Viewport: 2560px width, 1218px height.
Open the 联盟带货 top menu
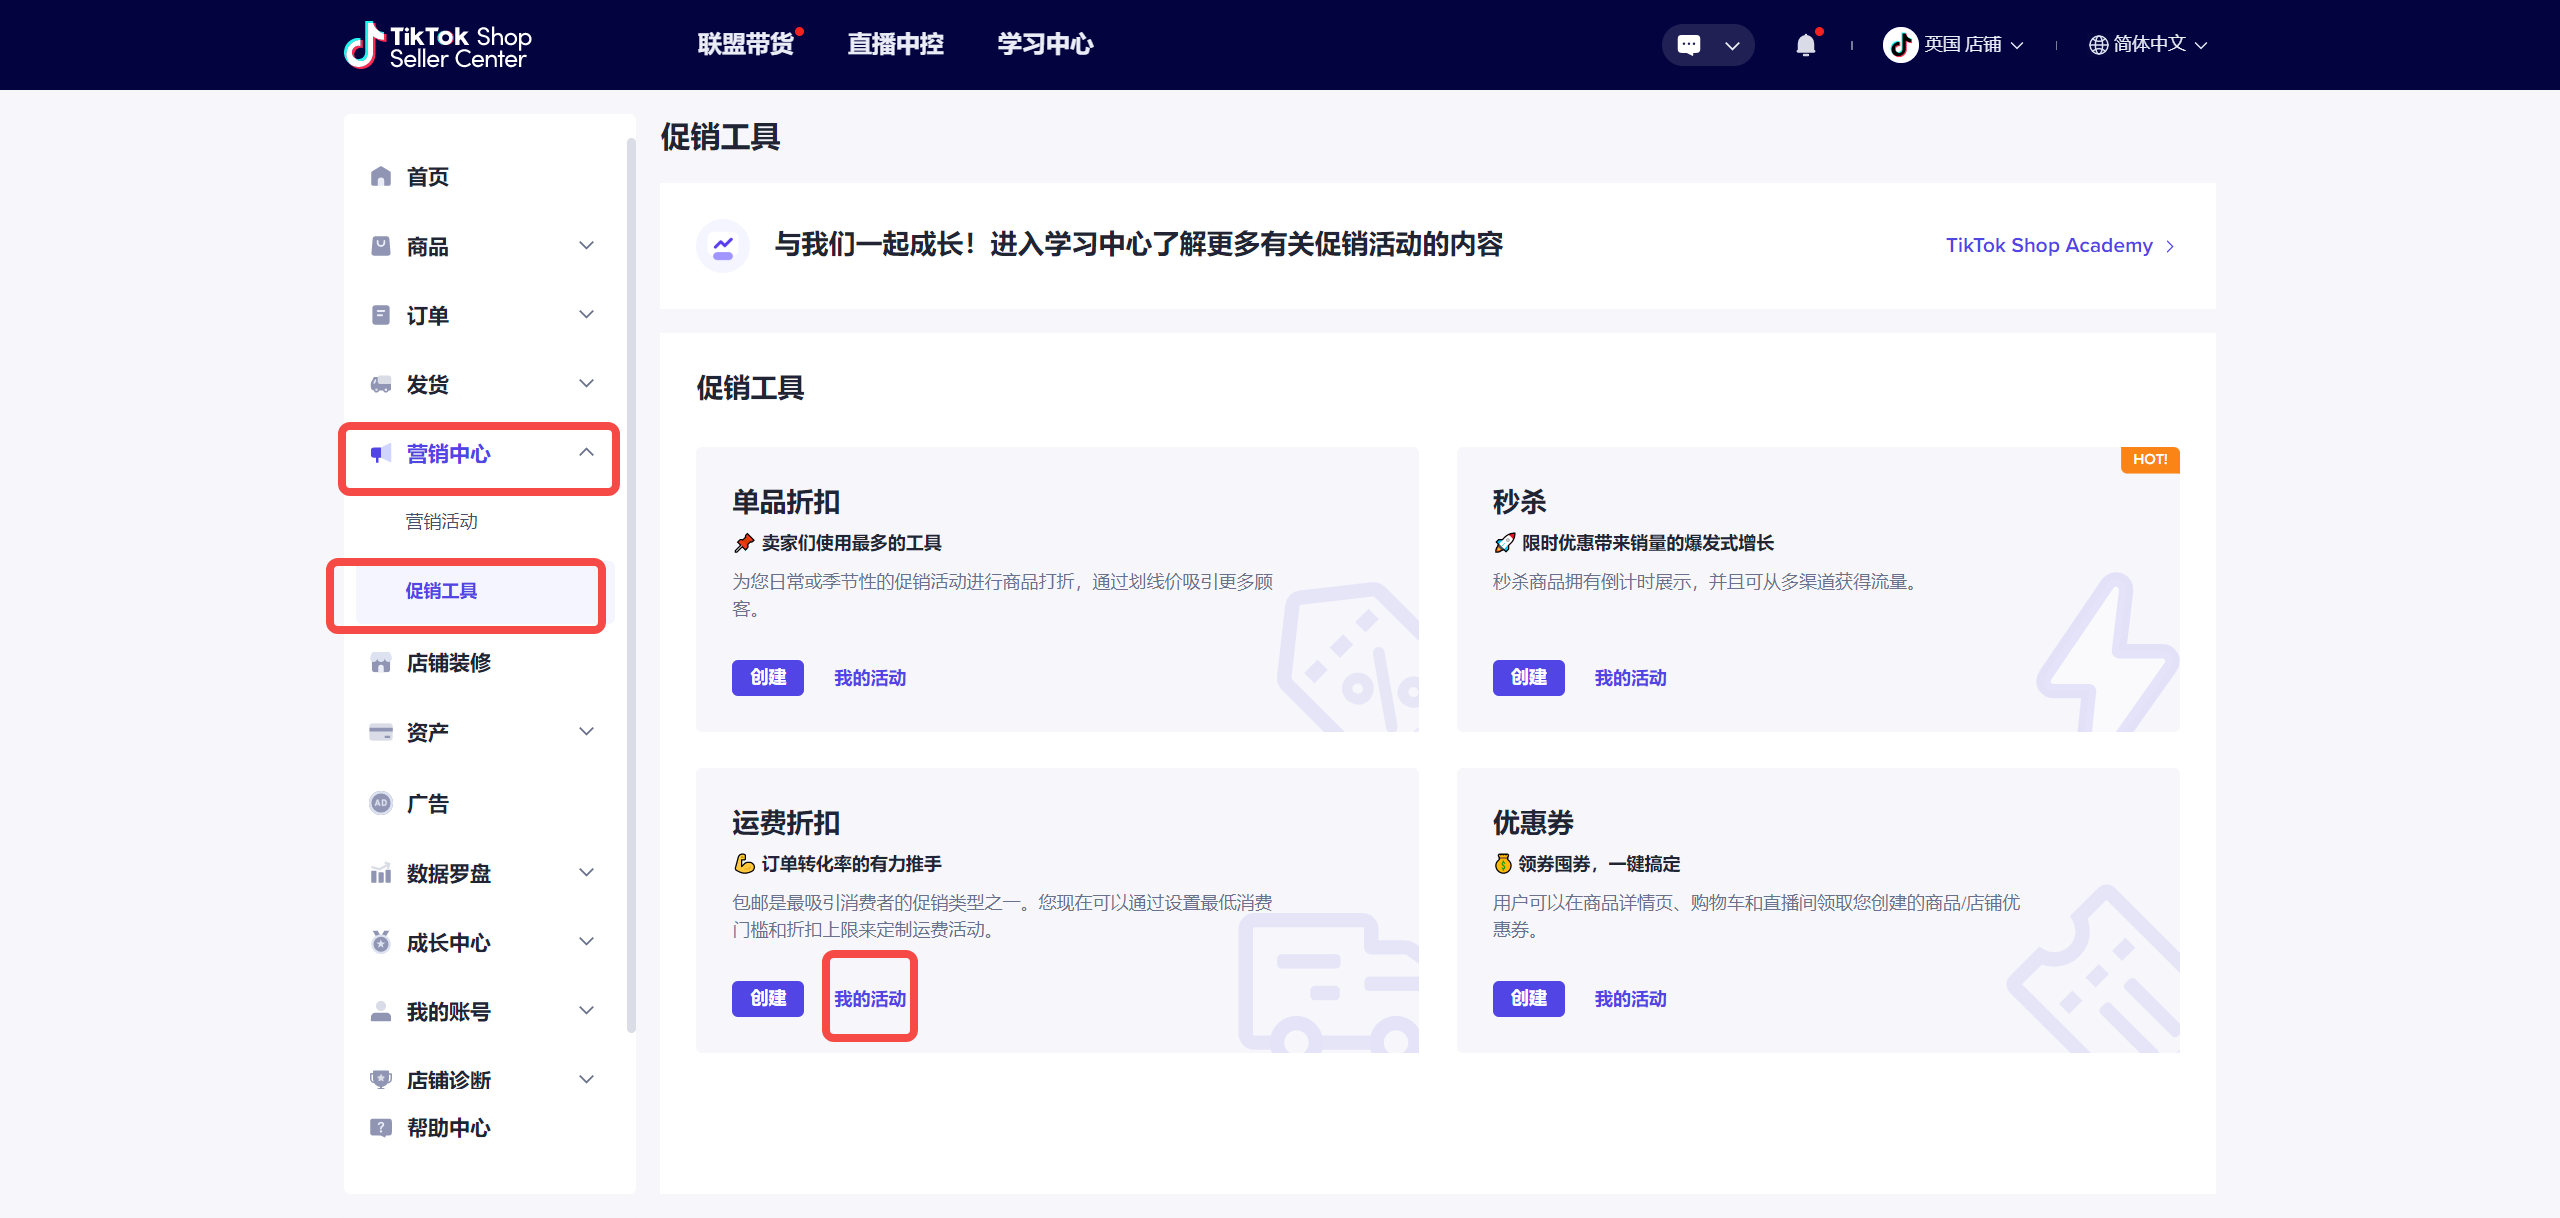pos(745,45)
